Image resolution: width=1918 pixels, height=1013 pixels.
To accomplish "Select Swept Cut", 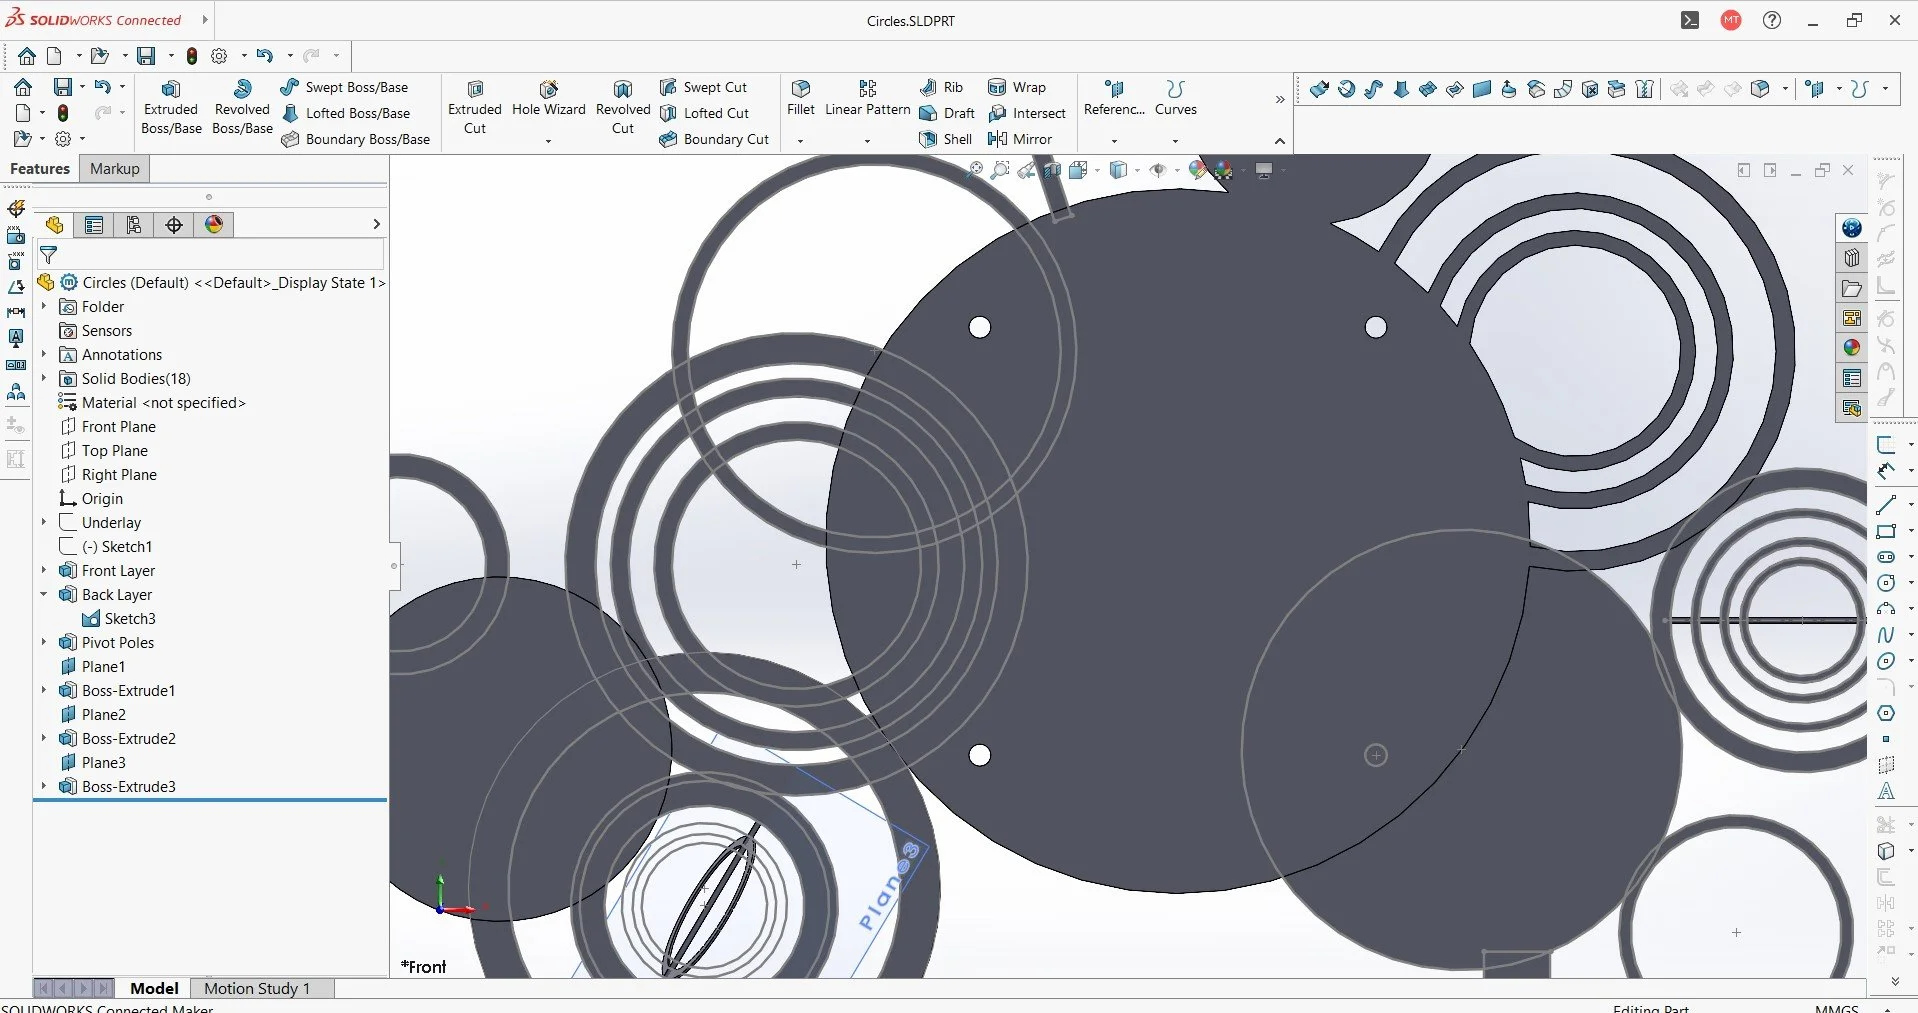I will [x=703, y=87].
